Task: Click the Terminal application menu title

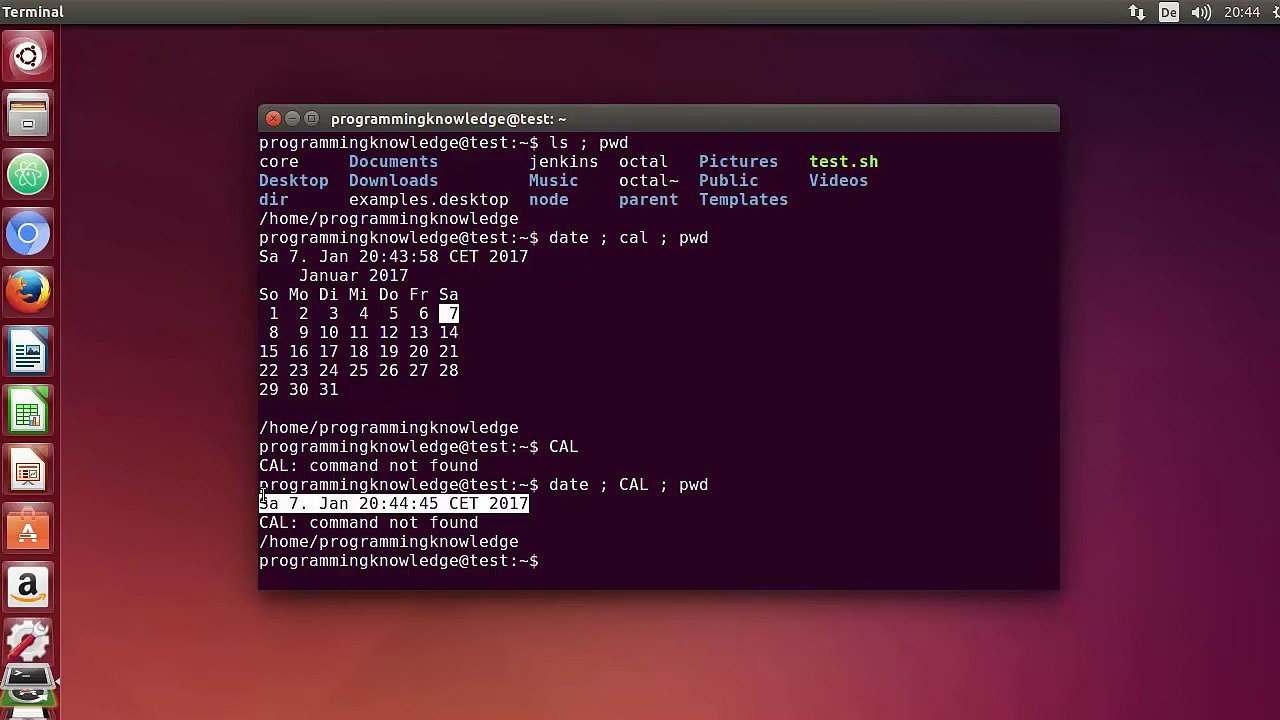Action: (32, 12)
